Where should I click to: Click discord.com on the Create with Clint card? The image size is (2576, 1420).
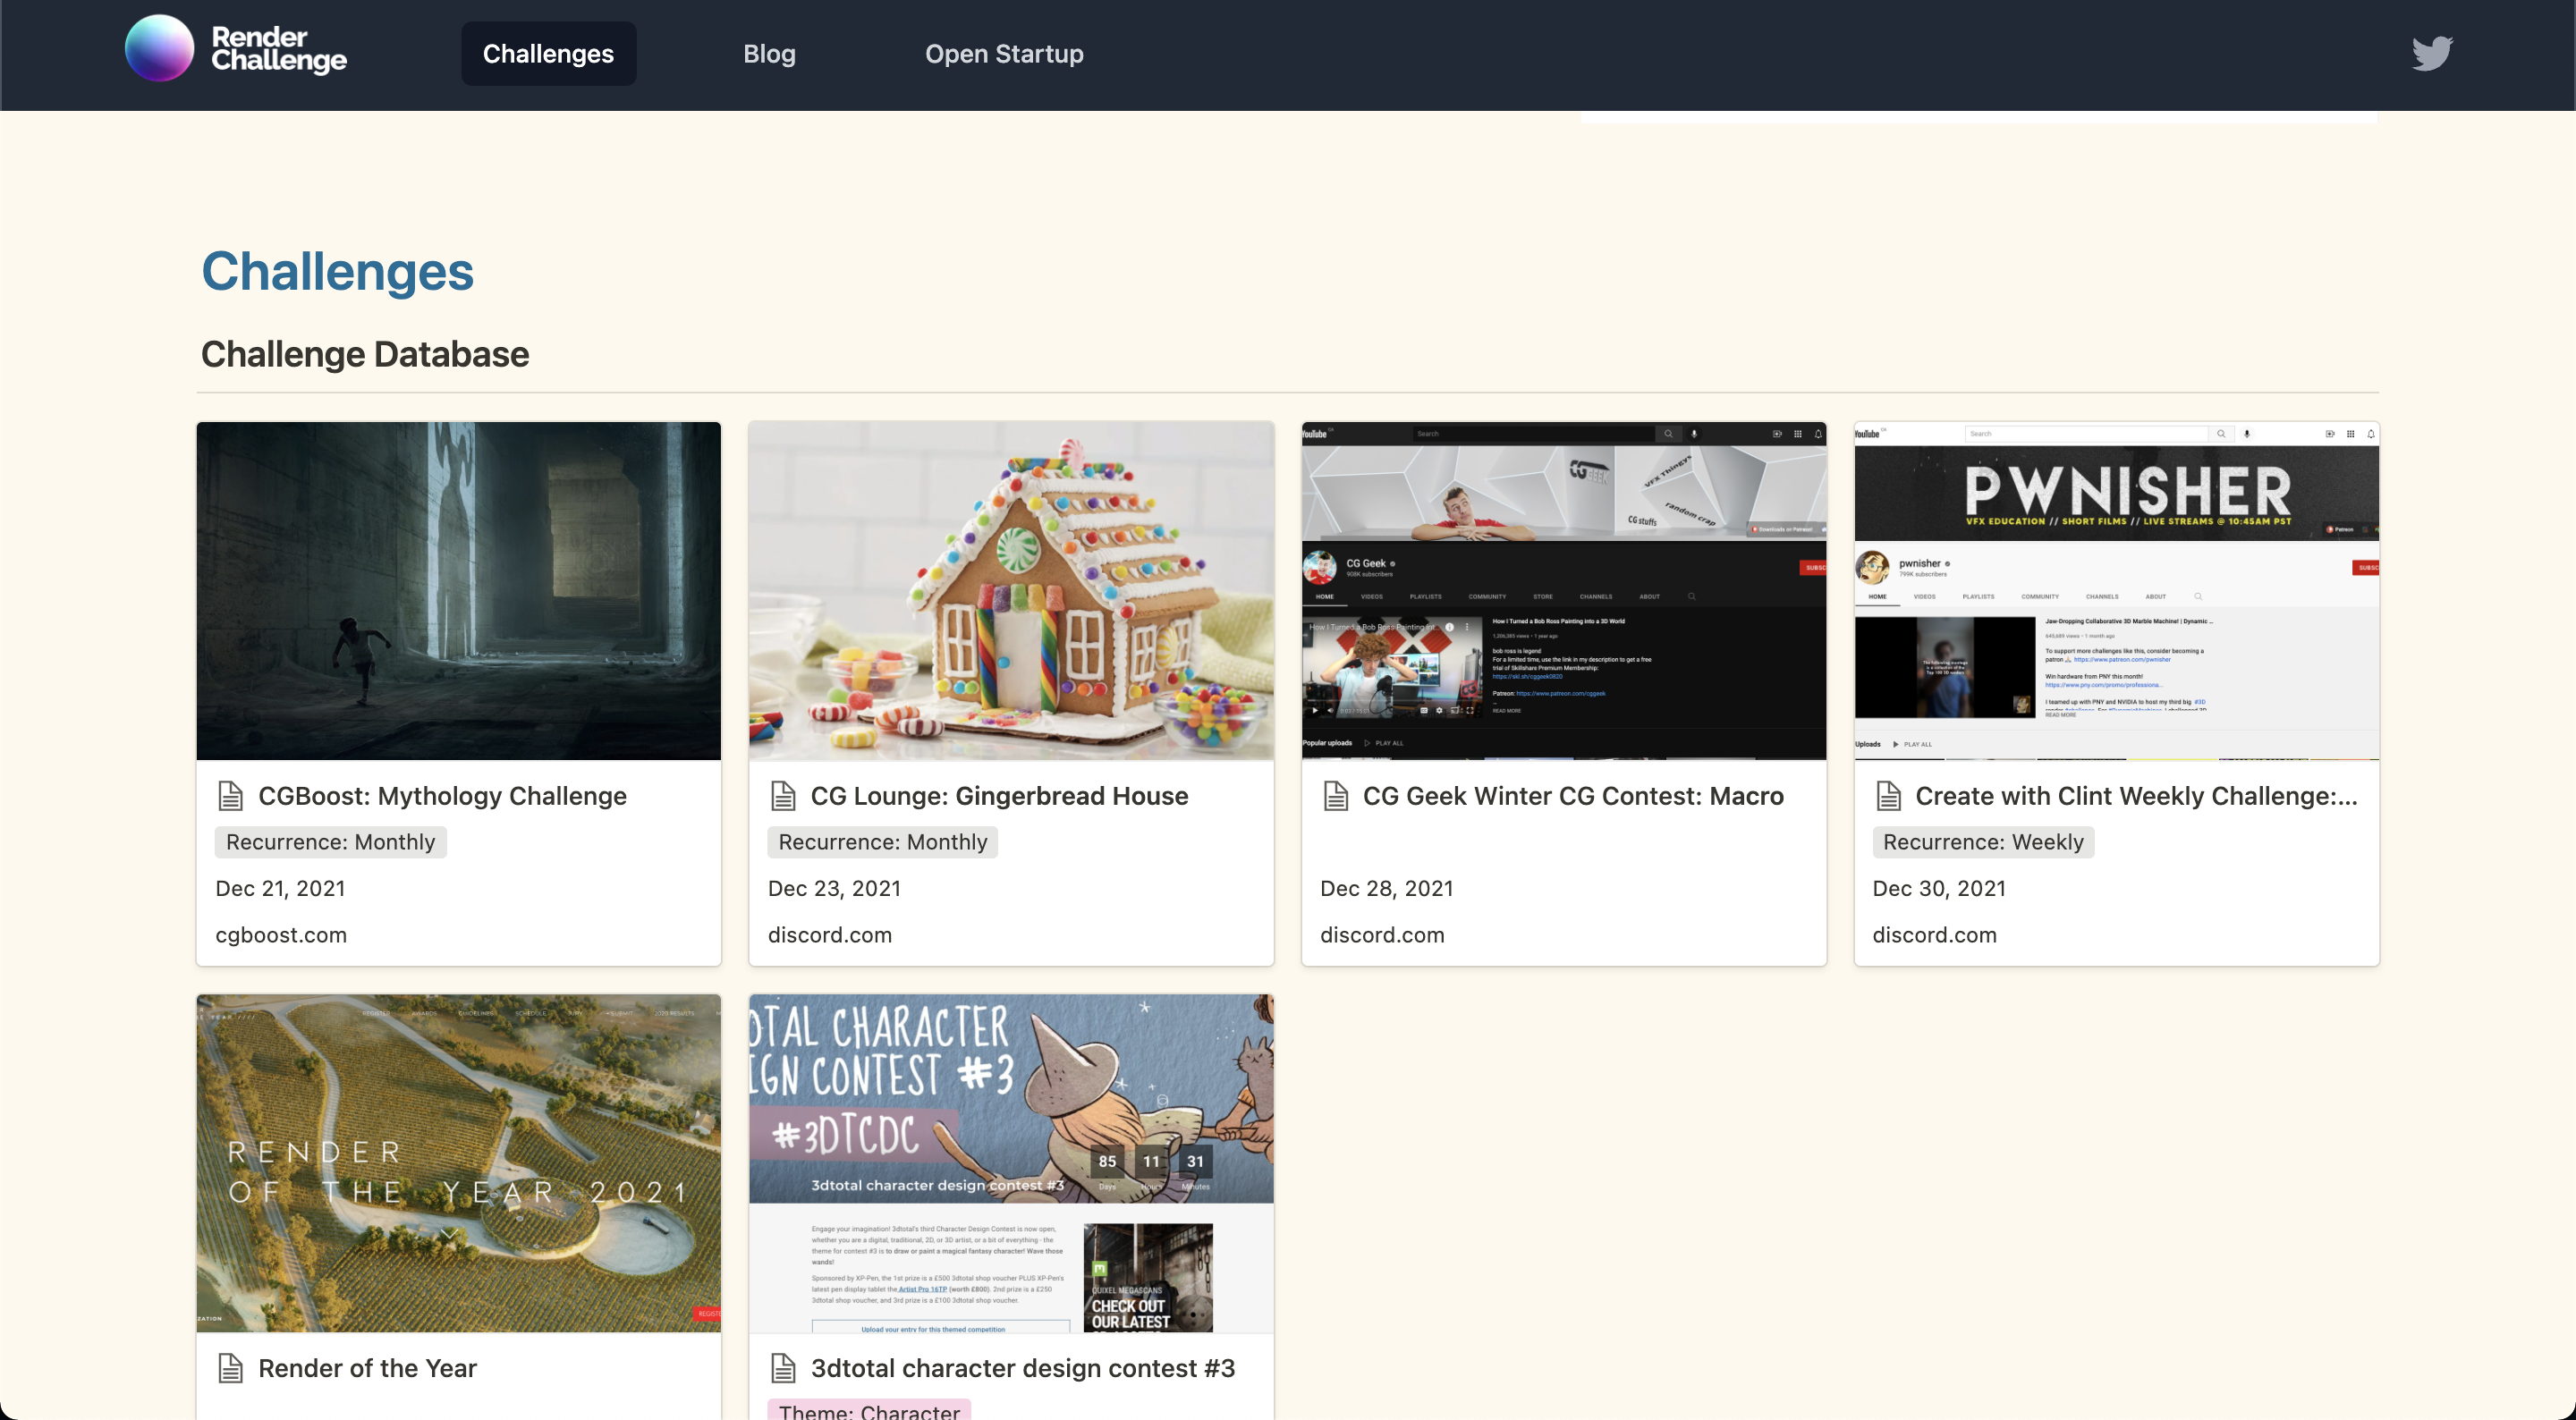coord(1934,935)
